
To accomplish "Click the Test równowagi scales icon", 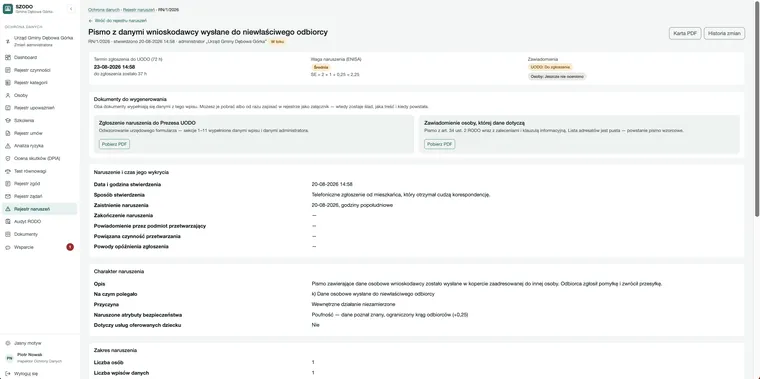I will [x=8, y=171].
